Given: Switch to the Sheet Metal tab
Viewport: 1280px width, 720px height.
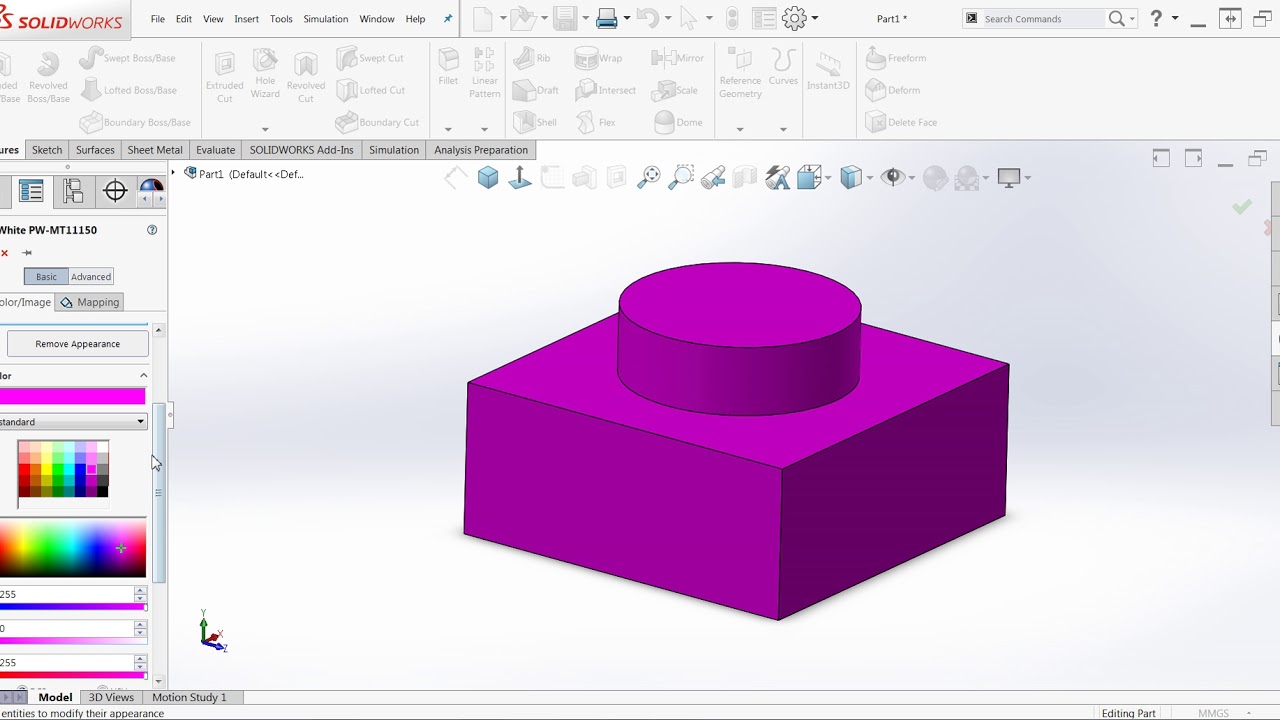Looking at the screenshot, I should click(x=155, y=150).
